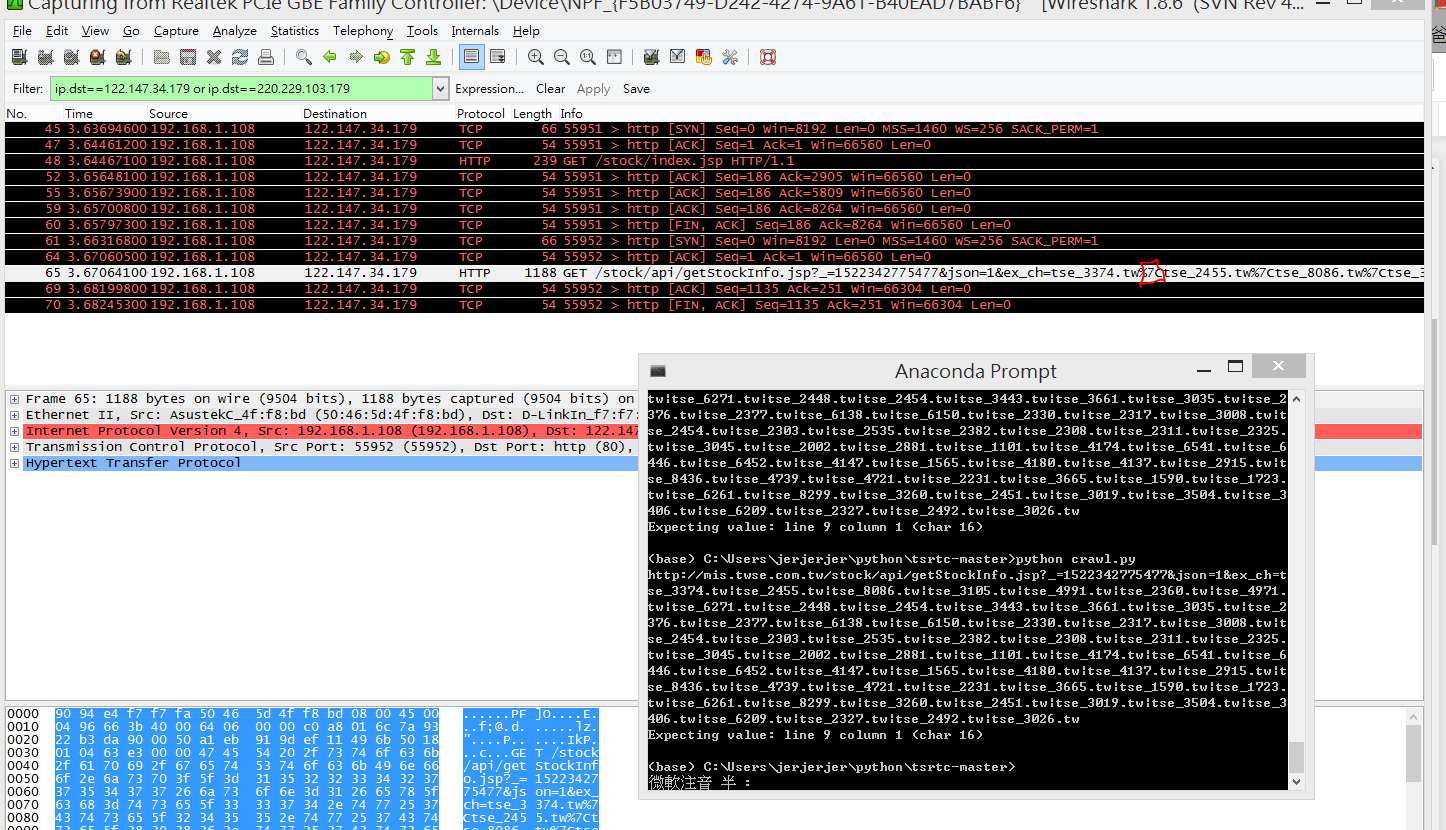The width and height of the screenshot is (1446, 830).
Task: Apply the display filter
Action: point(593,89)
